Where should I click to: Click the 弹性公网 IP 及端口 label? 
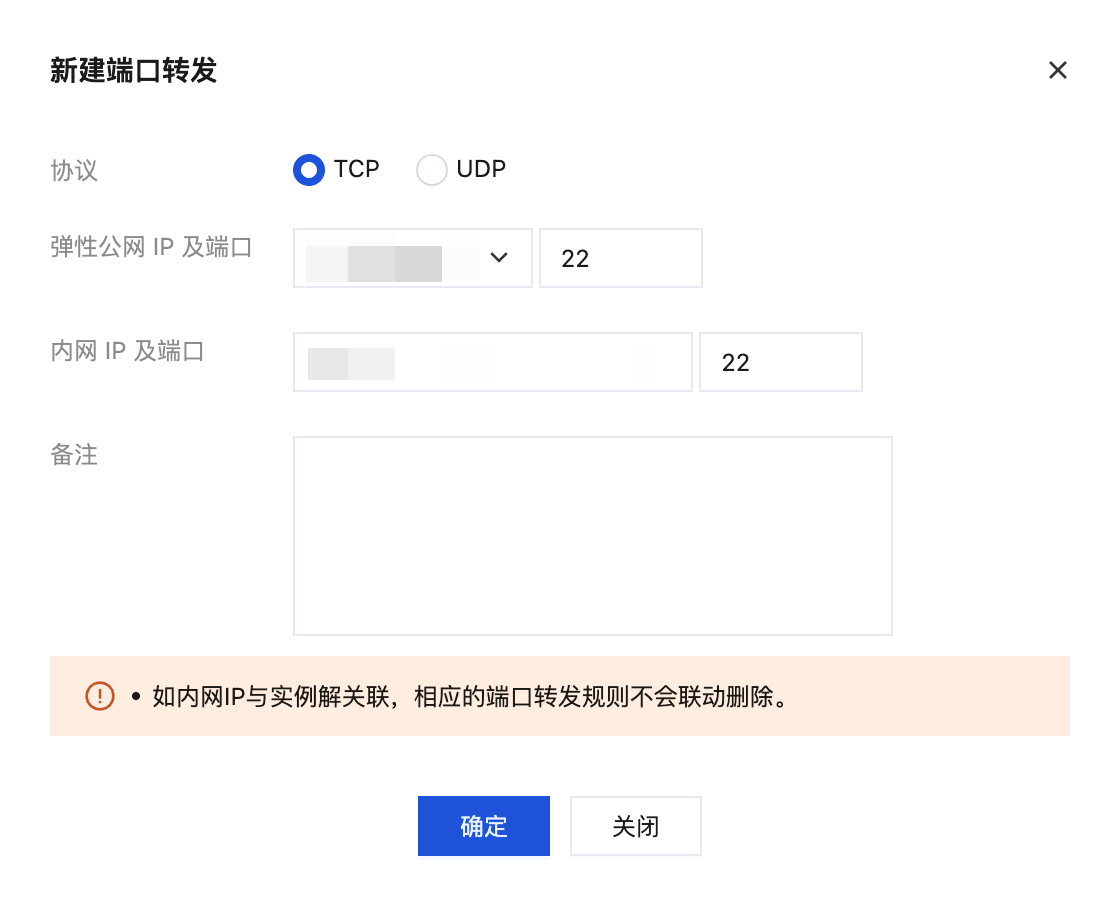[x=151, y=247]
